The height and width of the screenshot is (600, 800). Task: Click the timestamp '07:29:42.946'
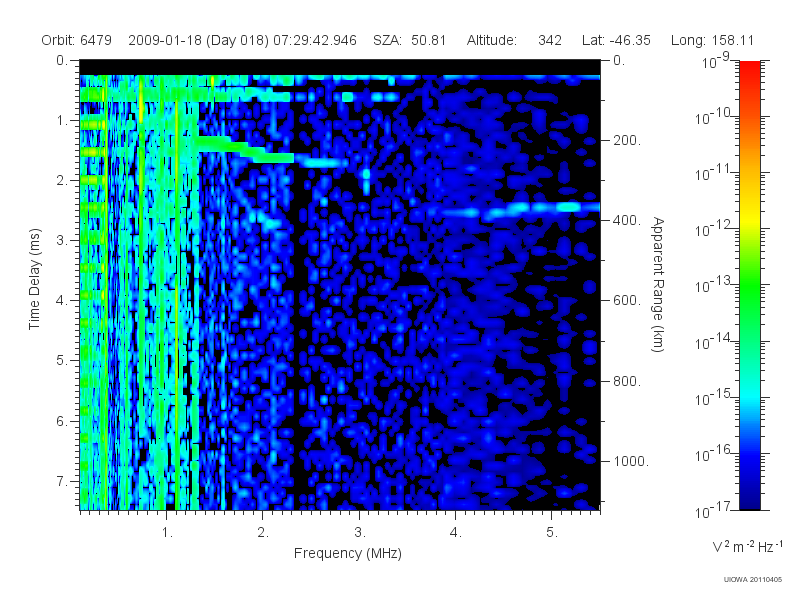pyautogui.click(x=315, y=40)
